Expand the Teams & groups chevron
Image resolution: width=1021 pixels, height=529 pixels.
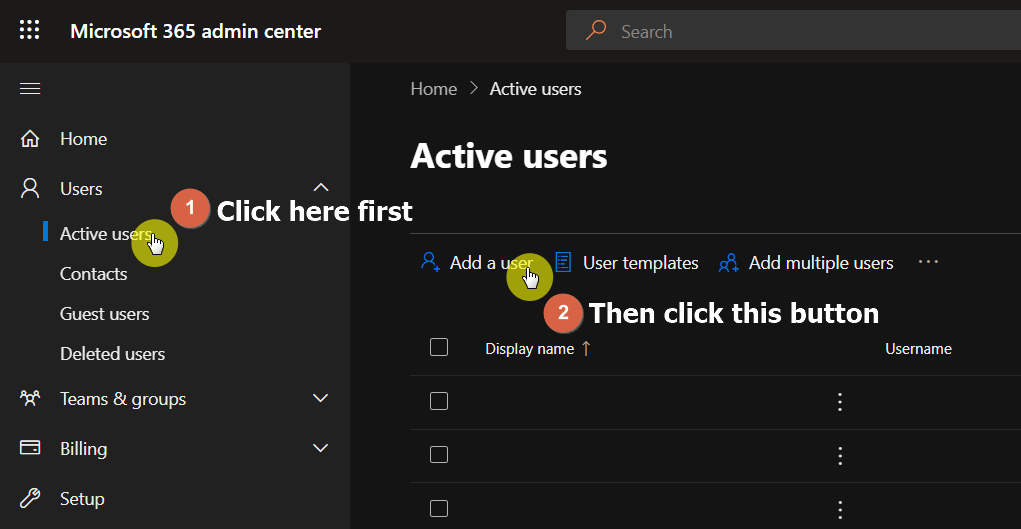click(320, 398)
